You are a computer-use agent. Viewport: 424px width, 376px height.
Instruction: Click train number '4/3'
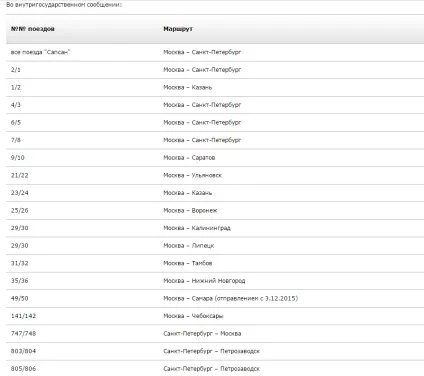pos(16,105)
